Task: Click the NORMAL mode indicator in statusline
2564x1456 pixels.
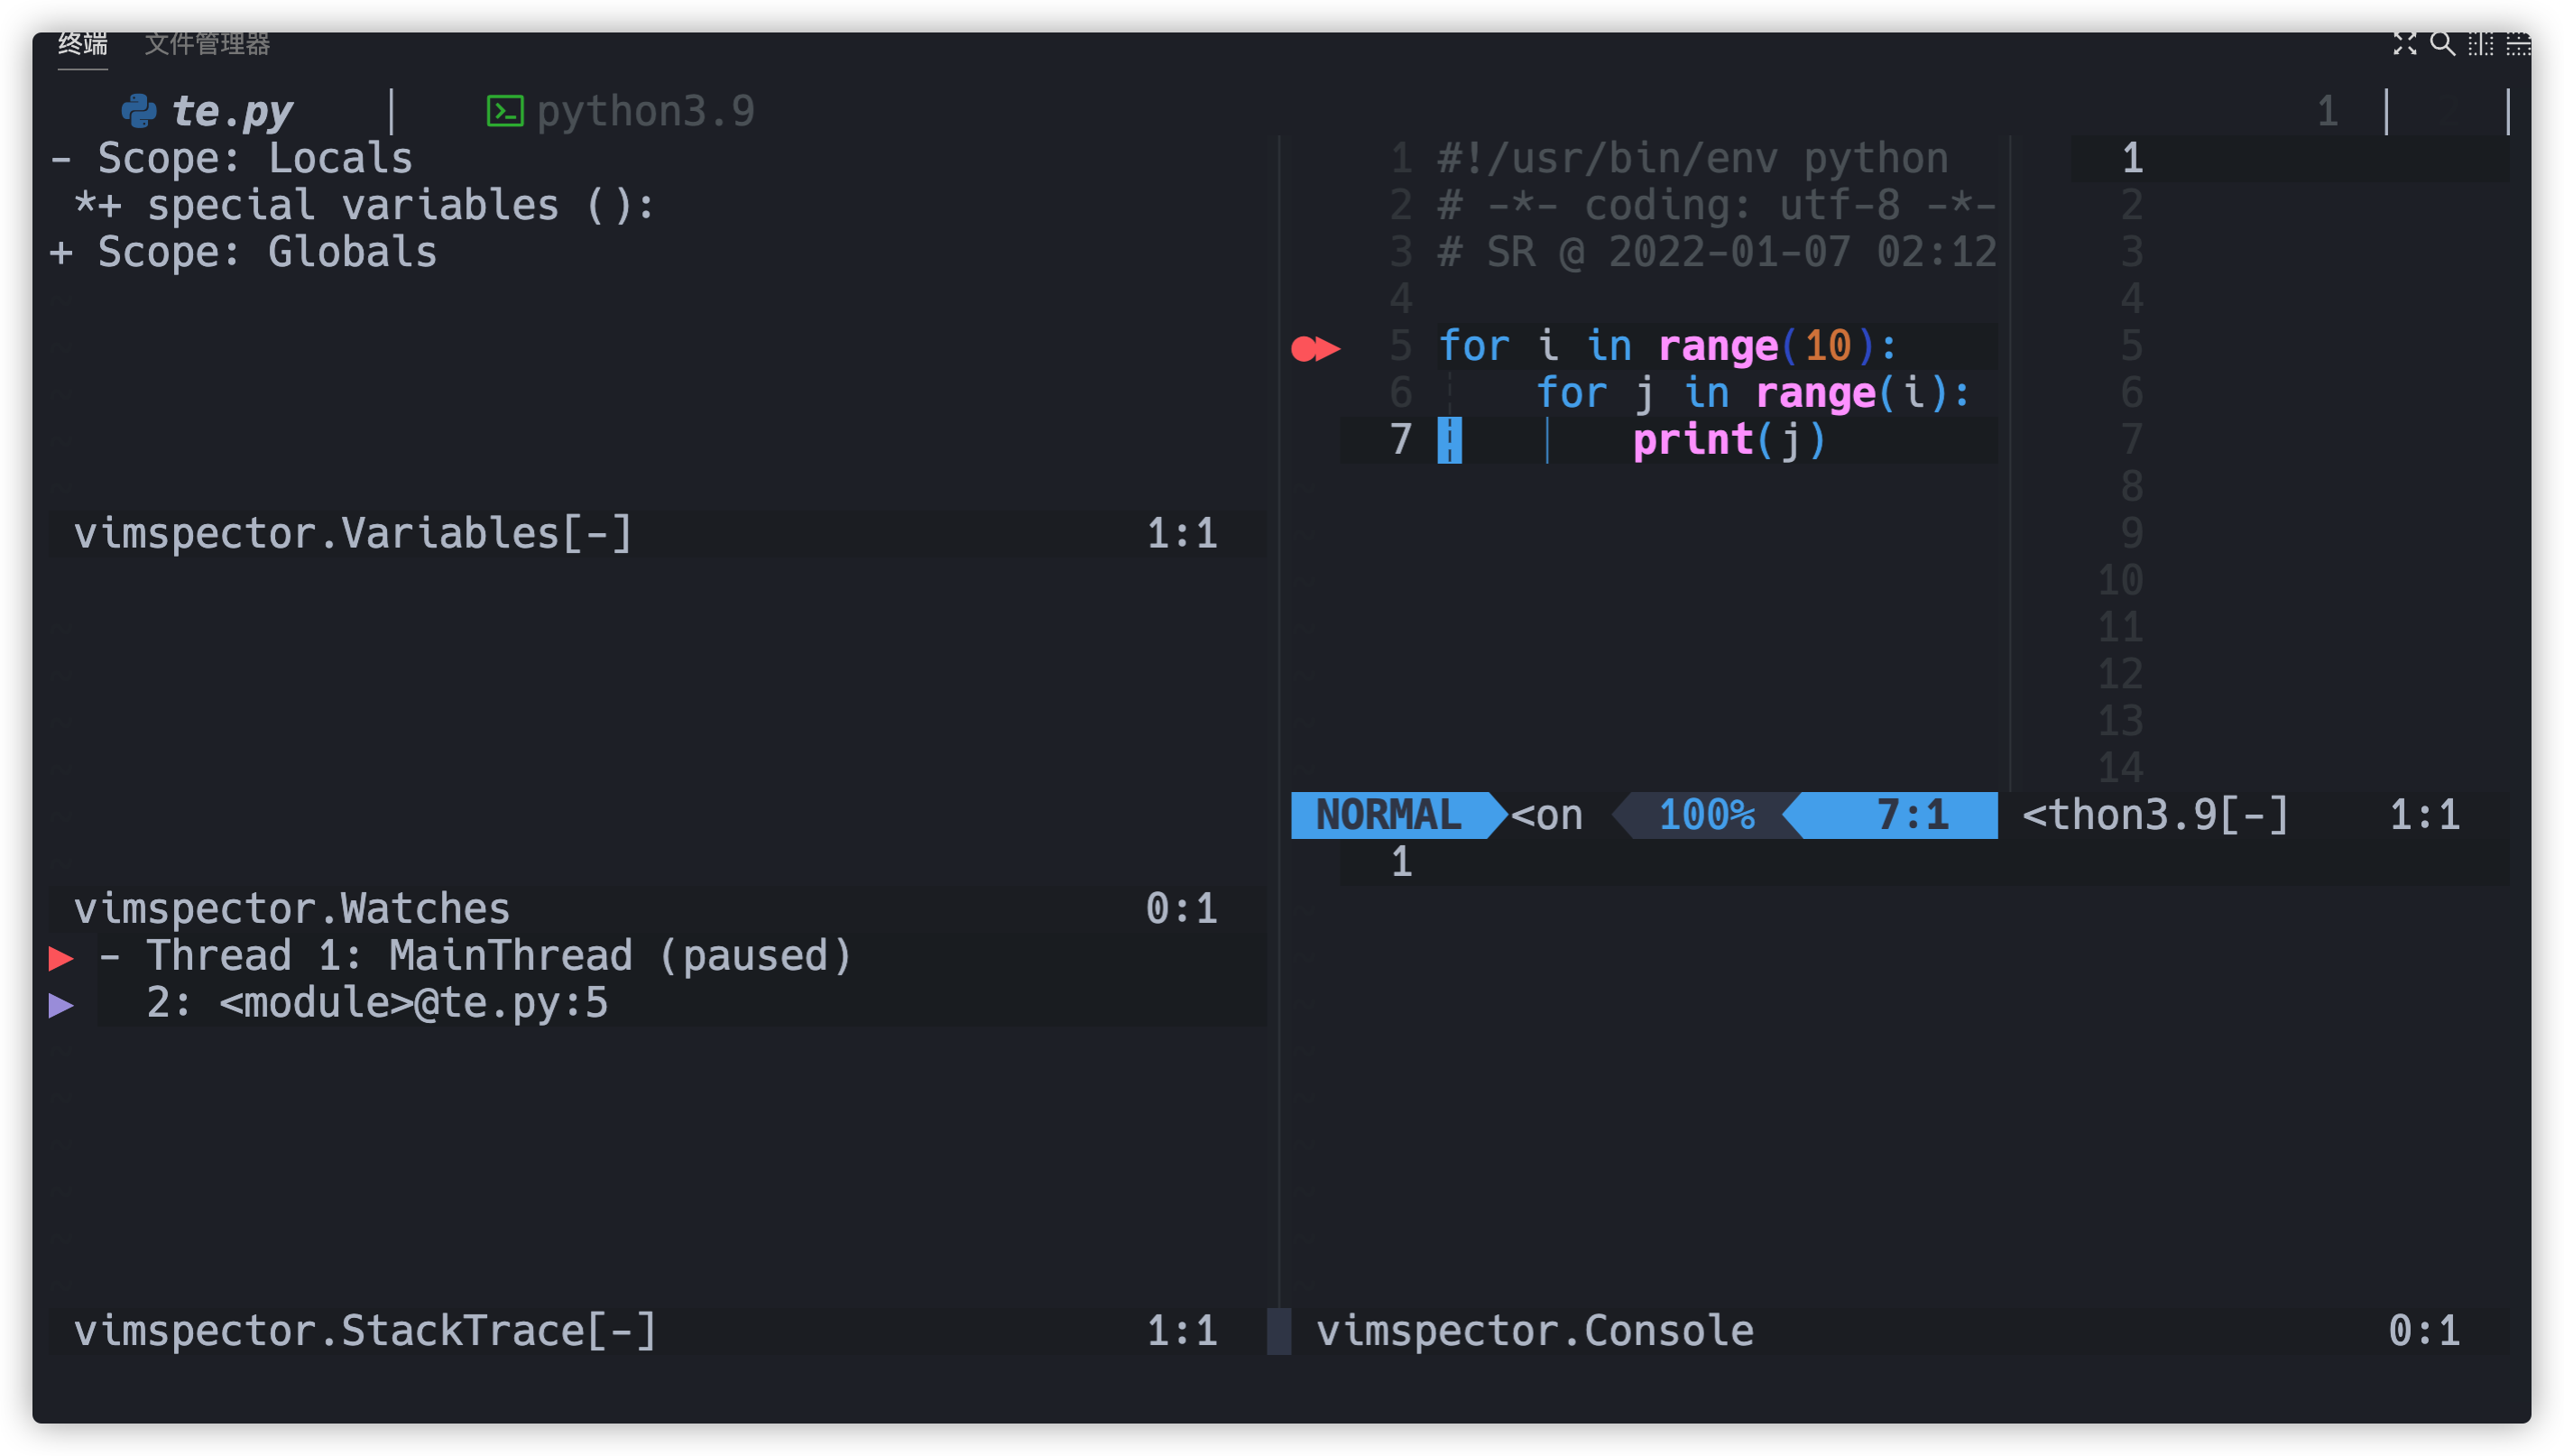Action: pos(1388,815)
